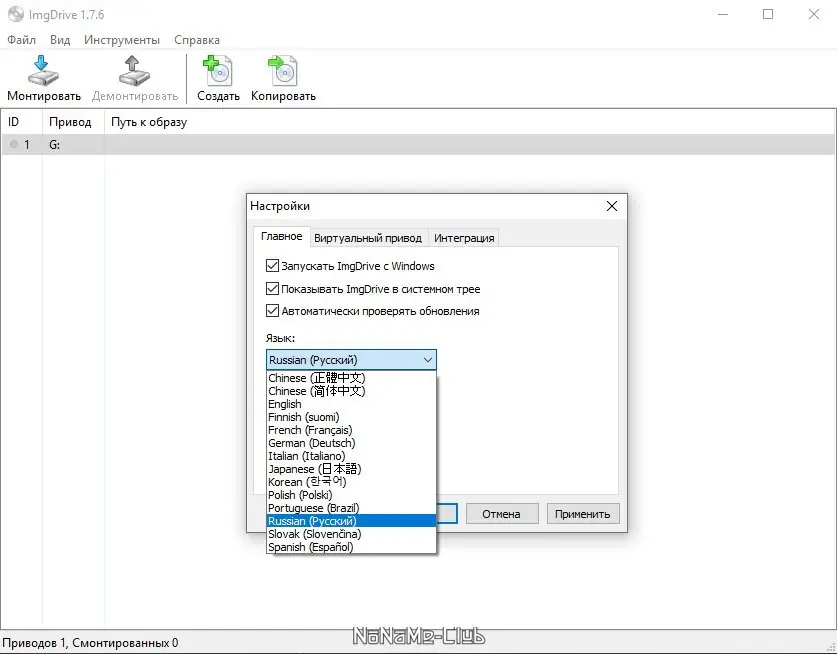Viewport: 837px width, 654px height.
Task: Select French (Français) language option
Action: click(x=351, y=430)
